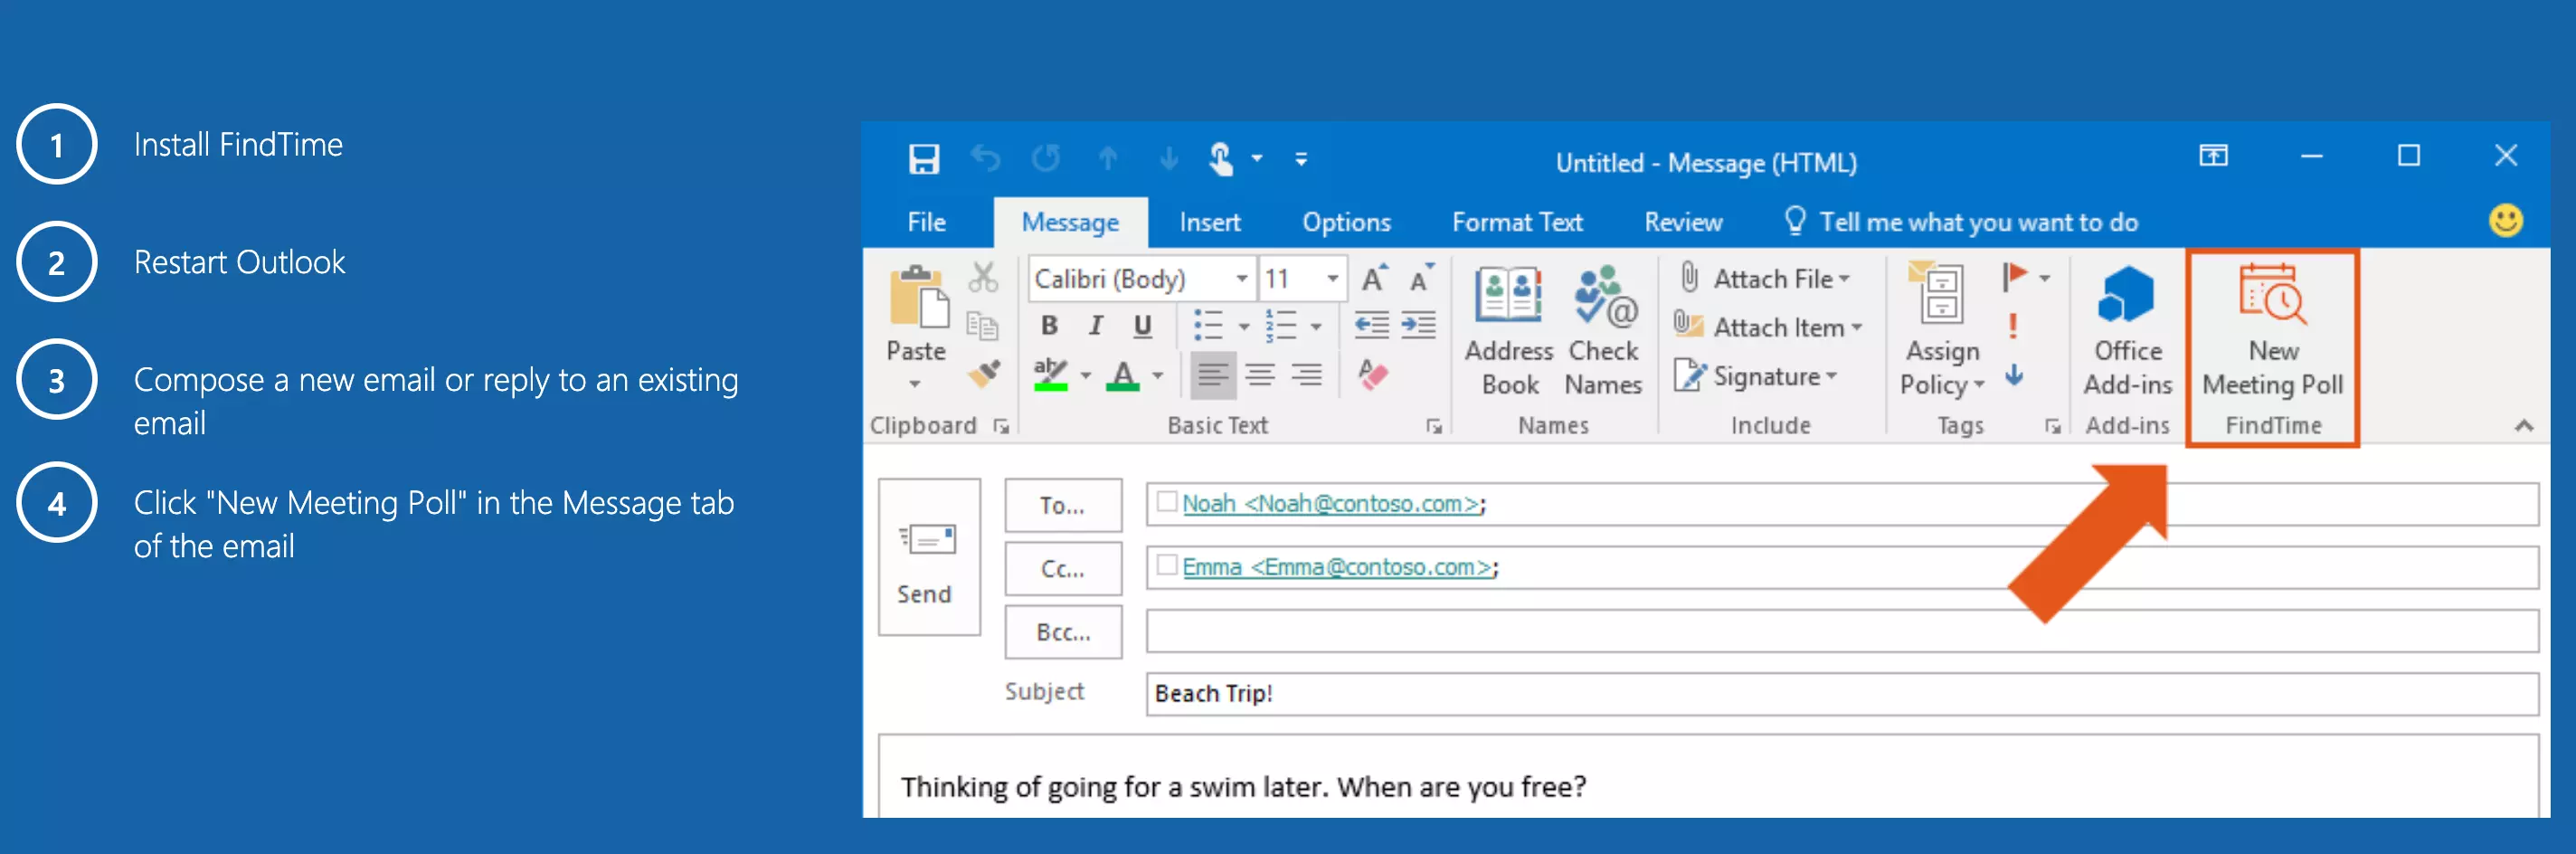Screen dimensions: 2576x854
Task: Decrease the font size
Action: [1421, 278]
